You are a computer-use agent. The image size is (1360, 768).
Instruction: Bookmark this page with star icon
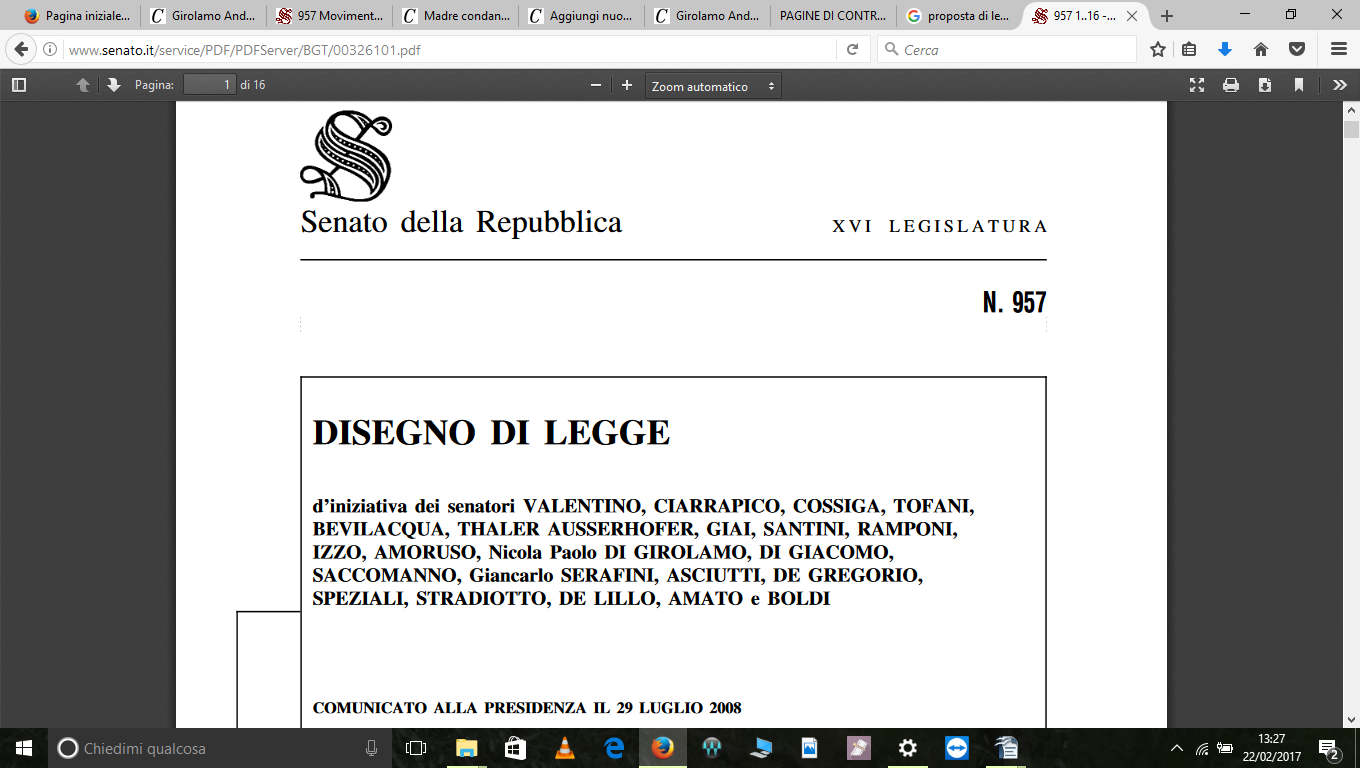click(1158, 49)
